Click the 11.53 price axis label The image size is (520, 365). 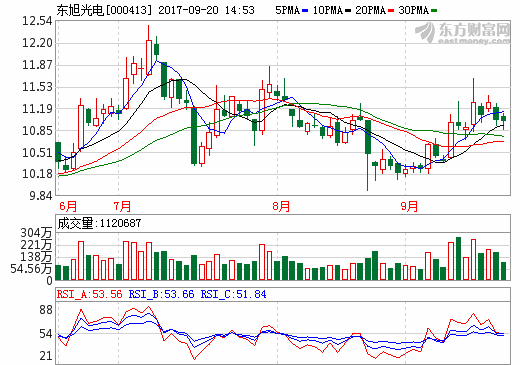[x=37, y=87]
